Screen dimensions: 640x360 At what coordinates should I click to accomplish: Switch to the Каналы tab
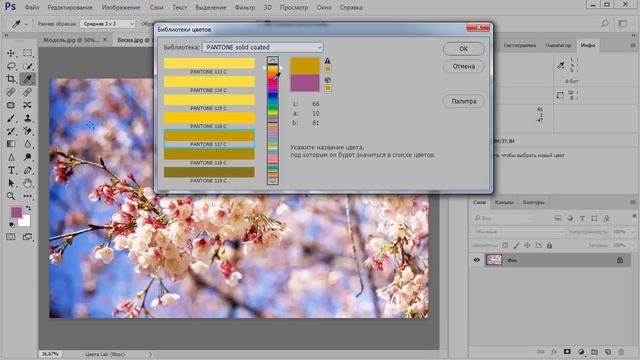pyautogui.click(x=504, y=202)
